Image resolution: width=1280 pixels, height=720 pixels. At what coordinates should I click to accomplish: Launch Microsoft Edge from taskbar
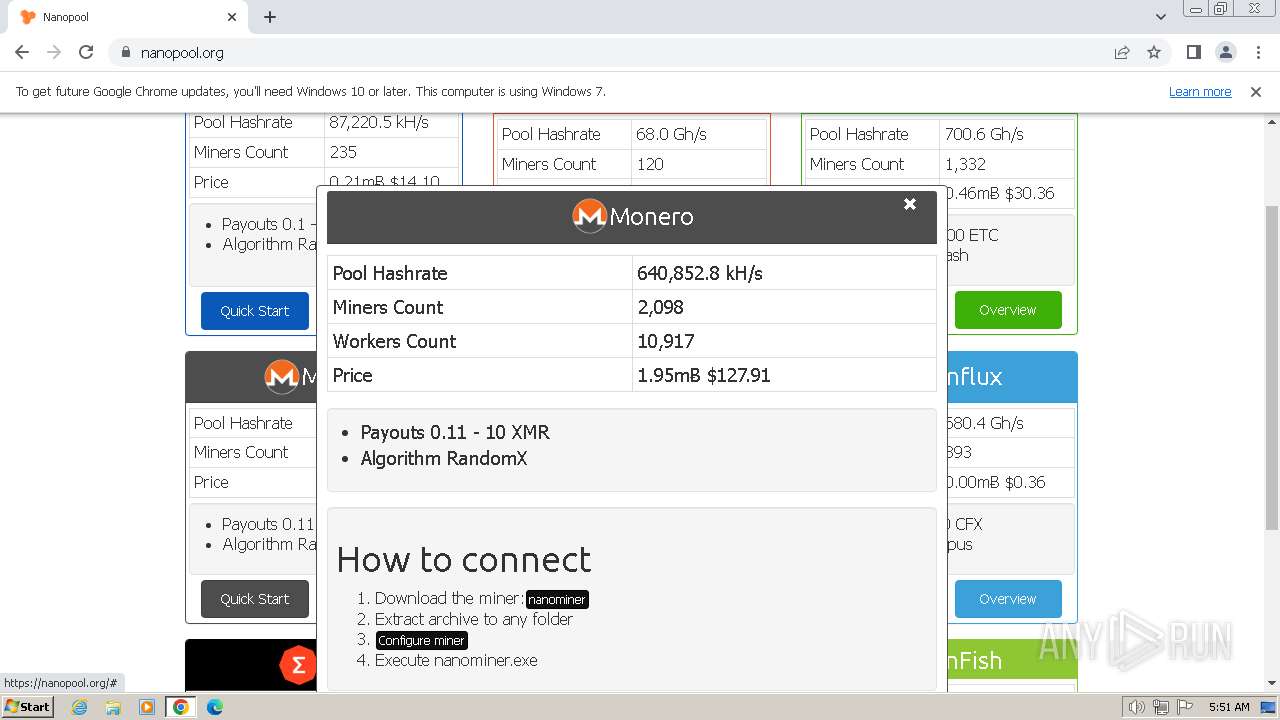pyautogui.click(x=215, y=707)
